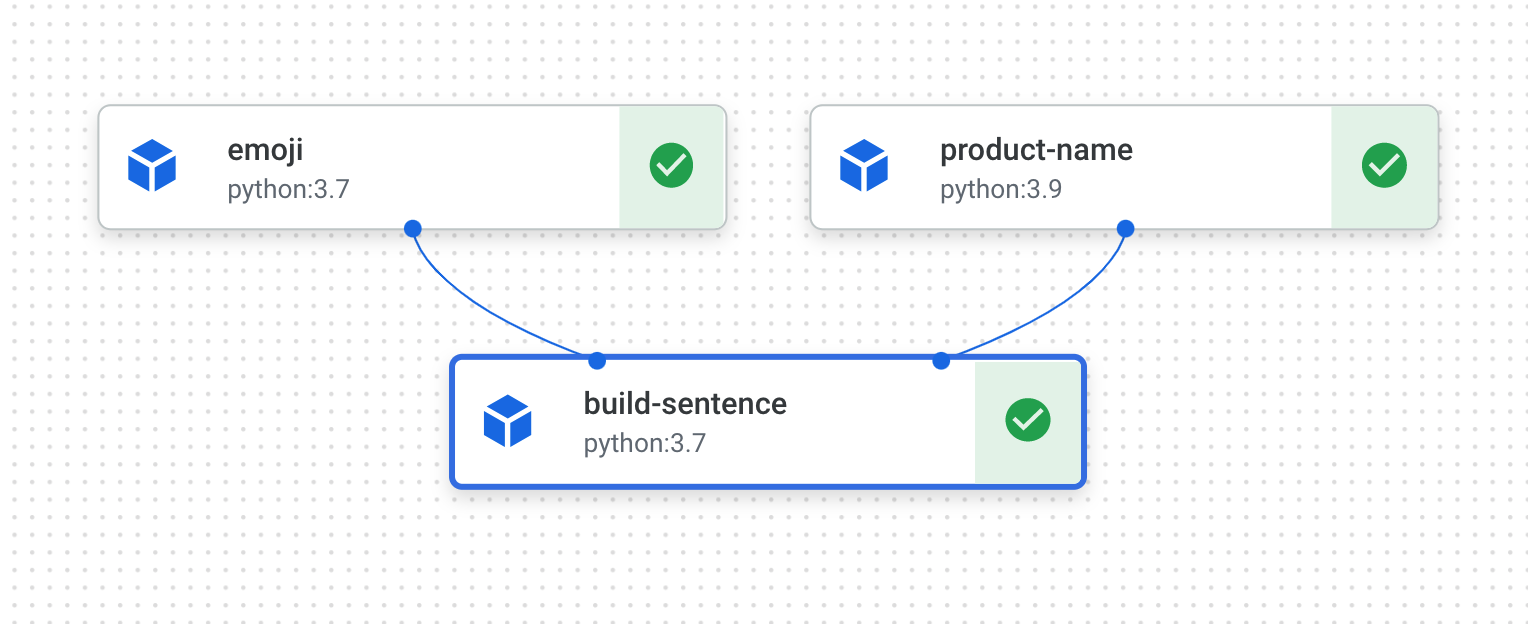Click the emoji node's green success checkmark
The height and width of the screenshot is (624, 1528).
(671, 166)
